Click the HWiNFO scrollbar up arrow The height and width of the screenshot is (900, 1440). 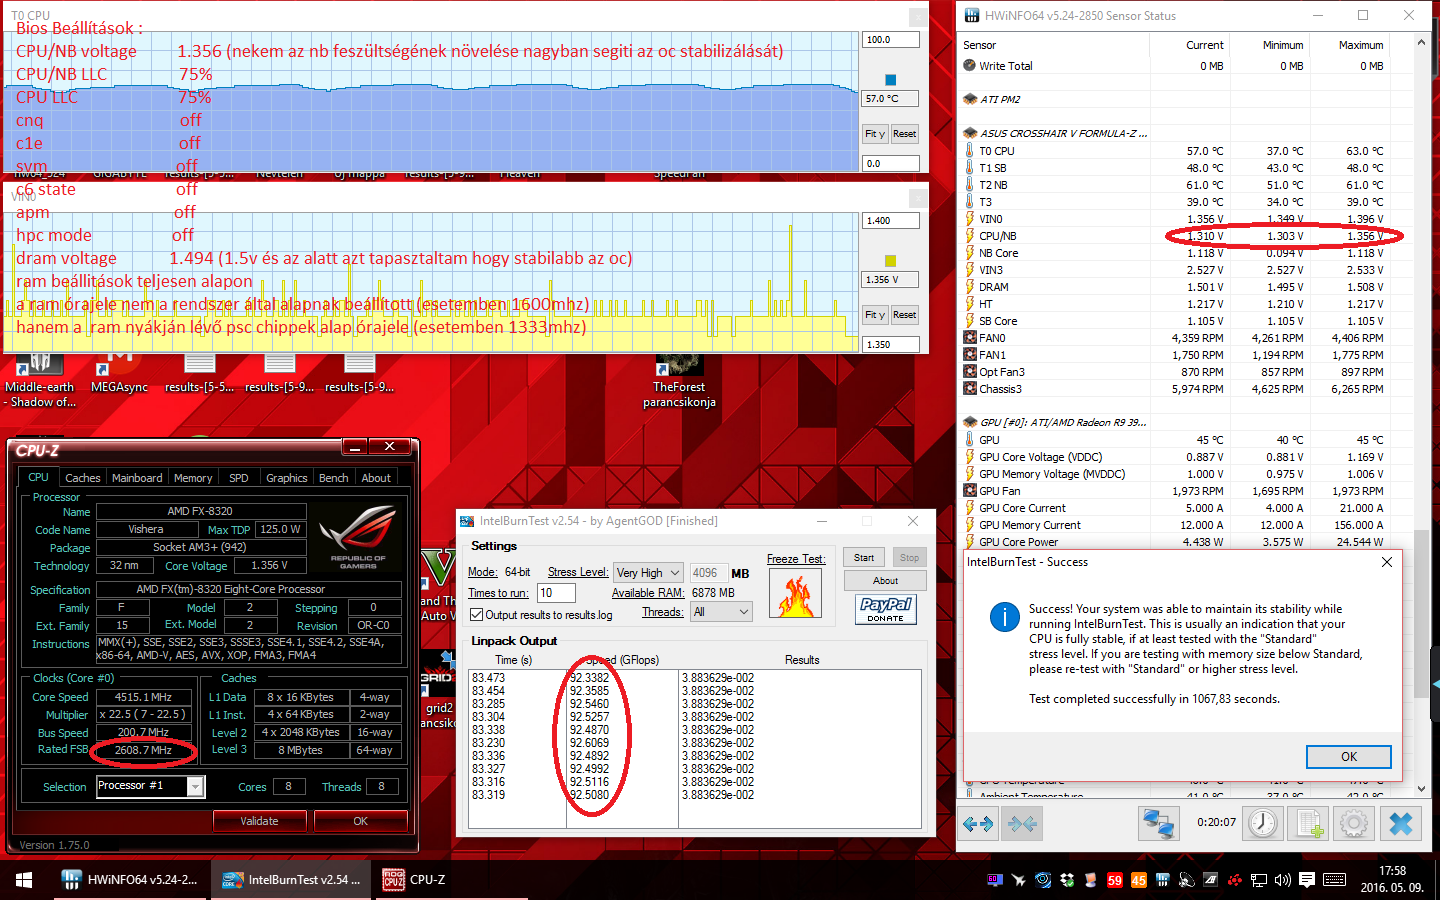[1422, 43]
